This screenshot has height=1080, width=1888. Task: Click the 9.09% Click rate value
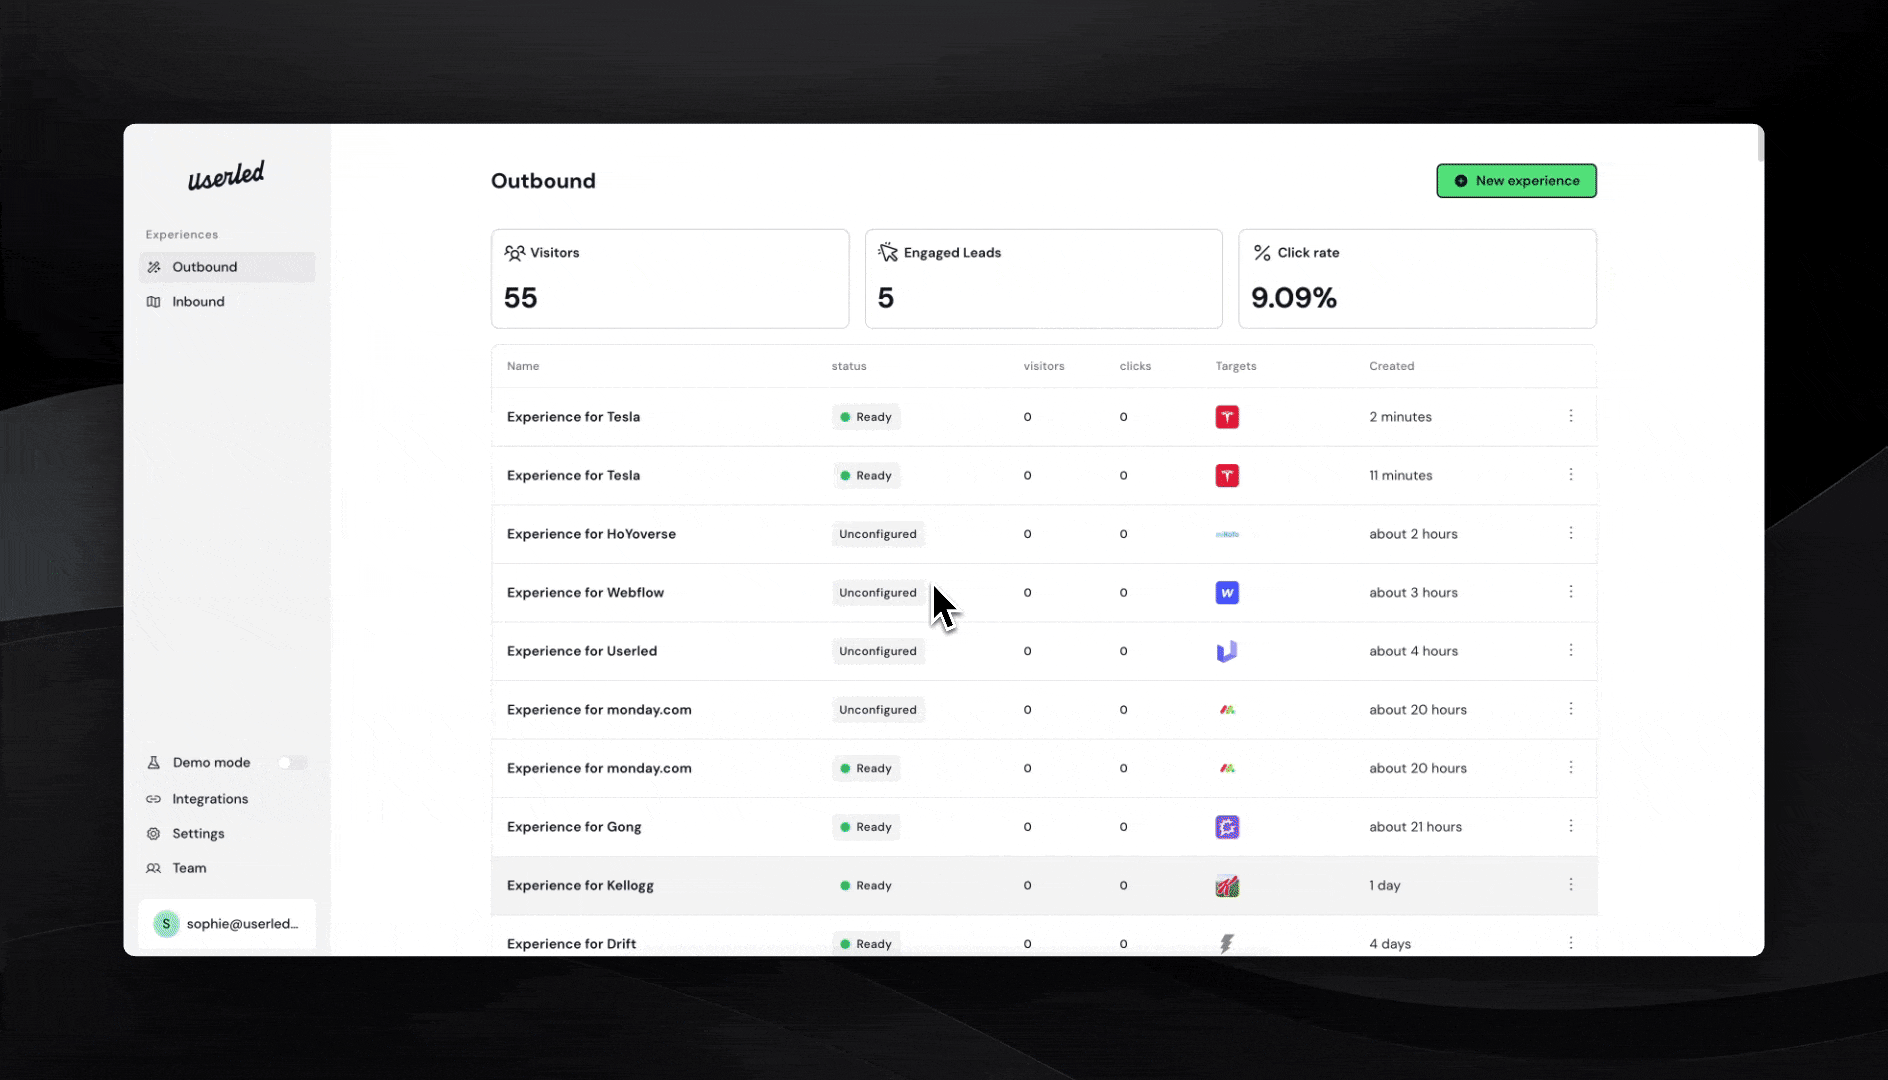point(1294,298)
